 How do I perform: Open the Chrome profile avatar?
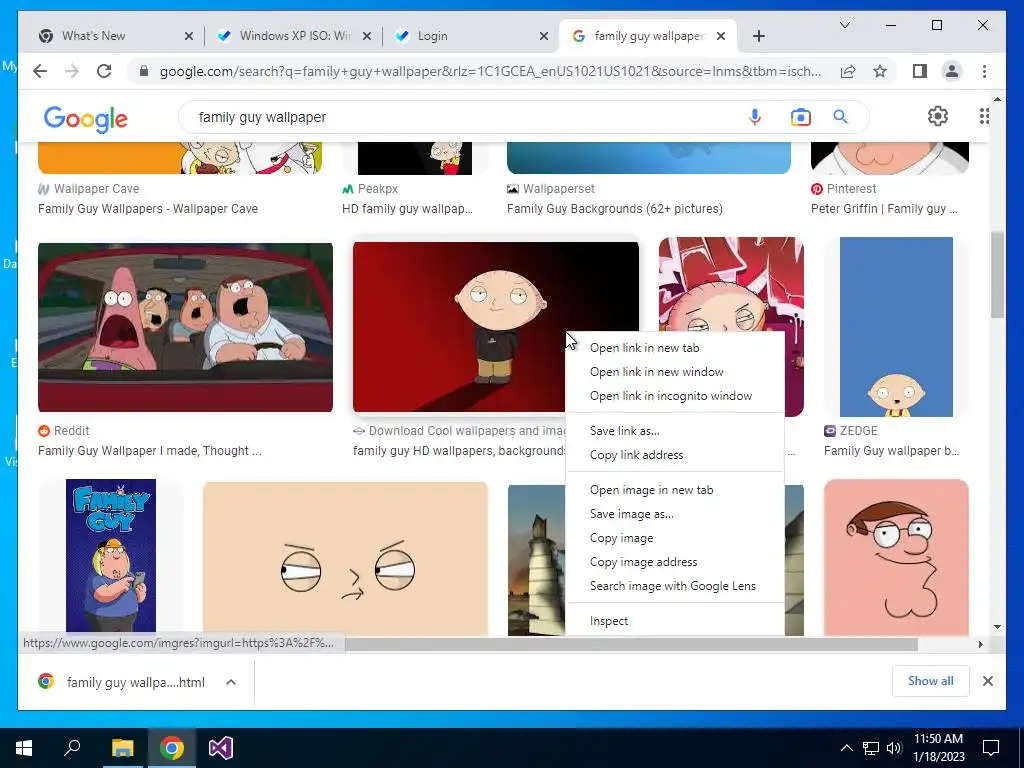(x=952, y=71)
